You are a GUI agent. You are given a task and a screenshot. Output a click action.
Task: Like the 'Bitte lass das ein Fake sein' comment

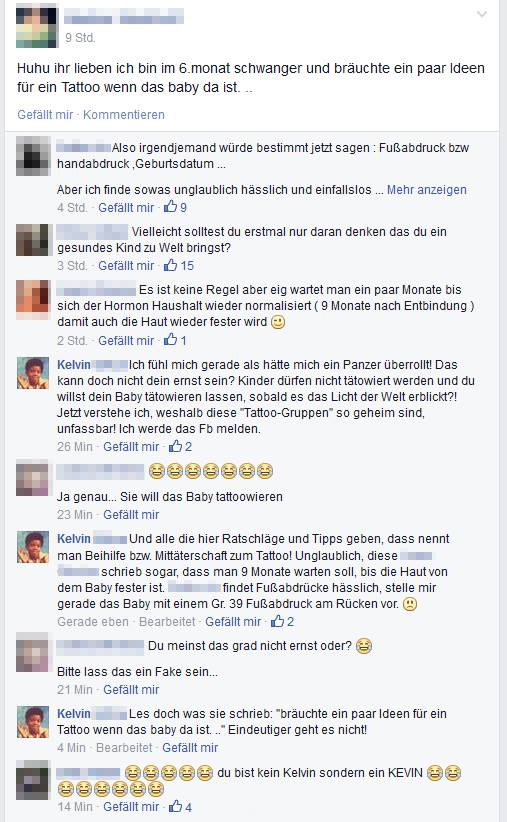point(131,690)
